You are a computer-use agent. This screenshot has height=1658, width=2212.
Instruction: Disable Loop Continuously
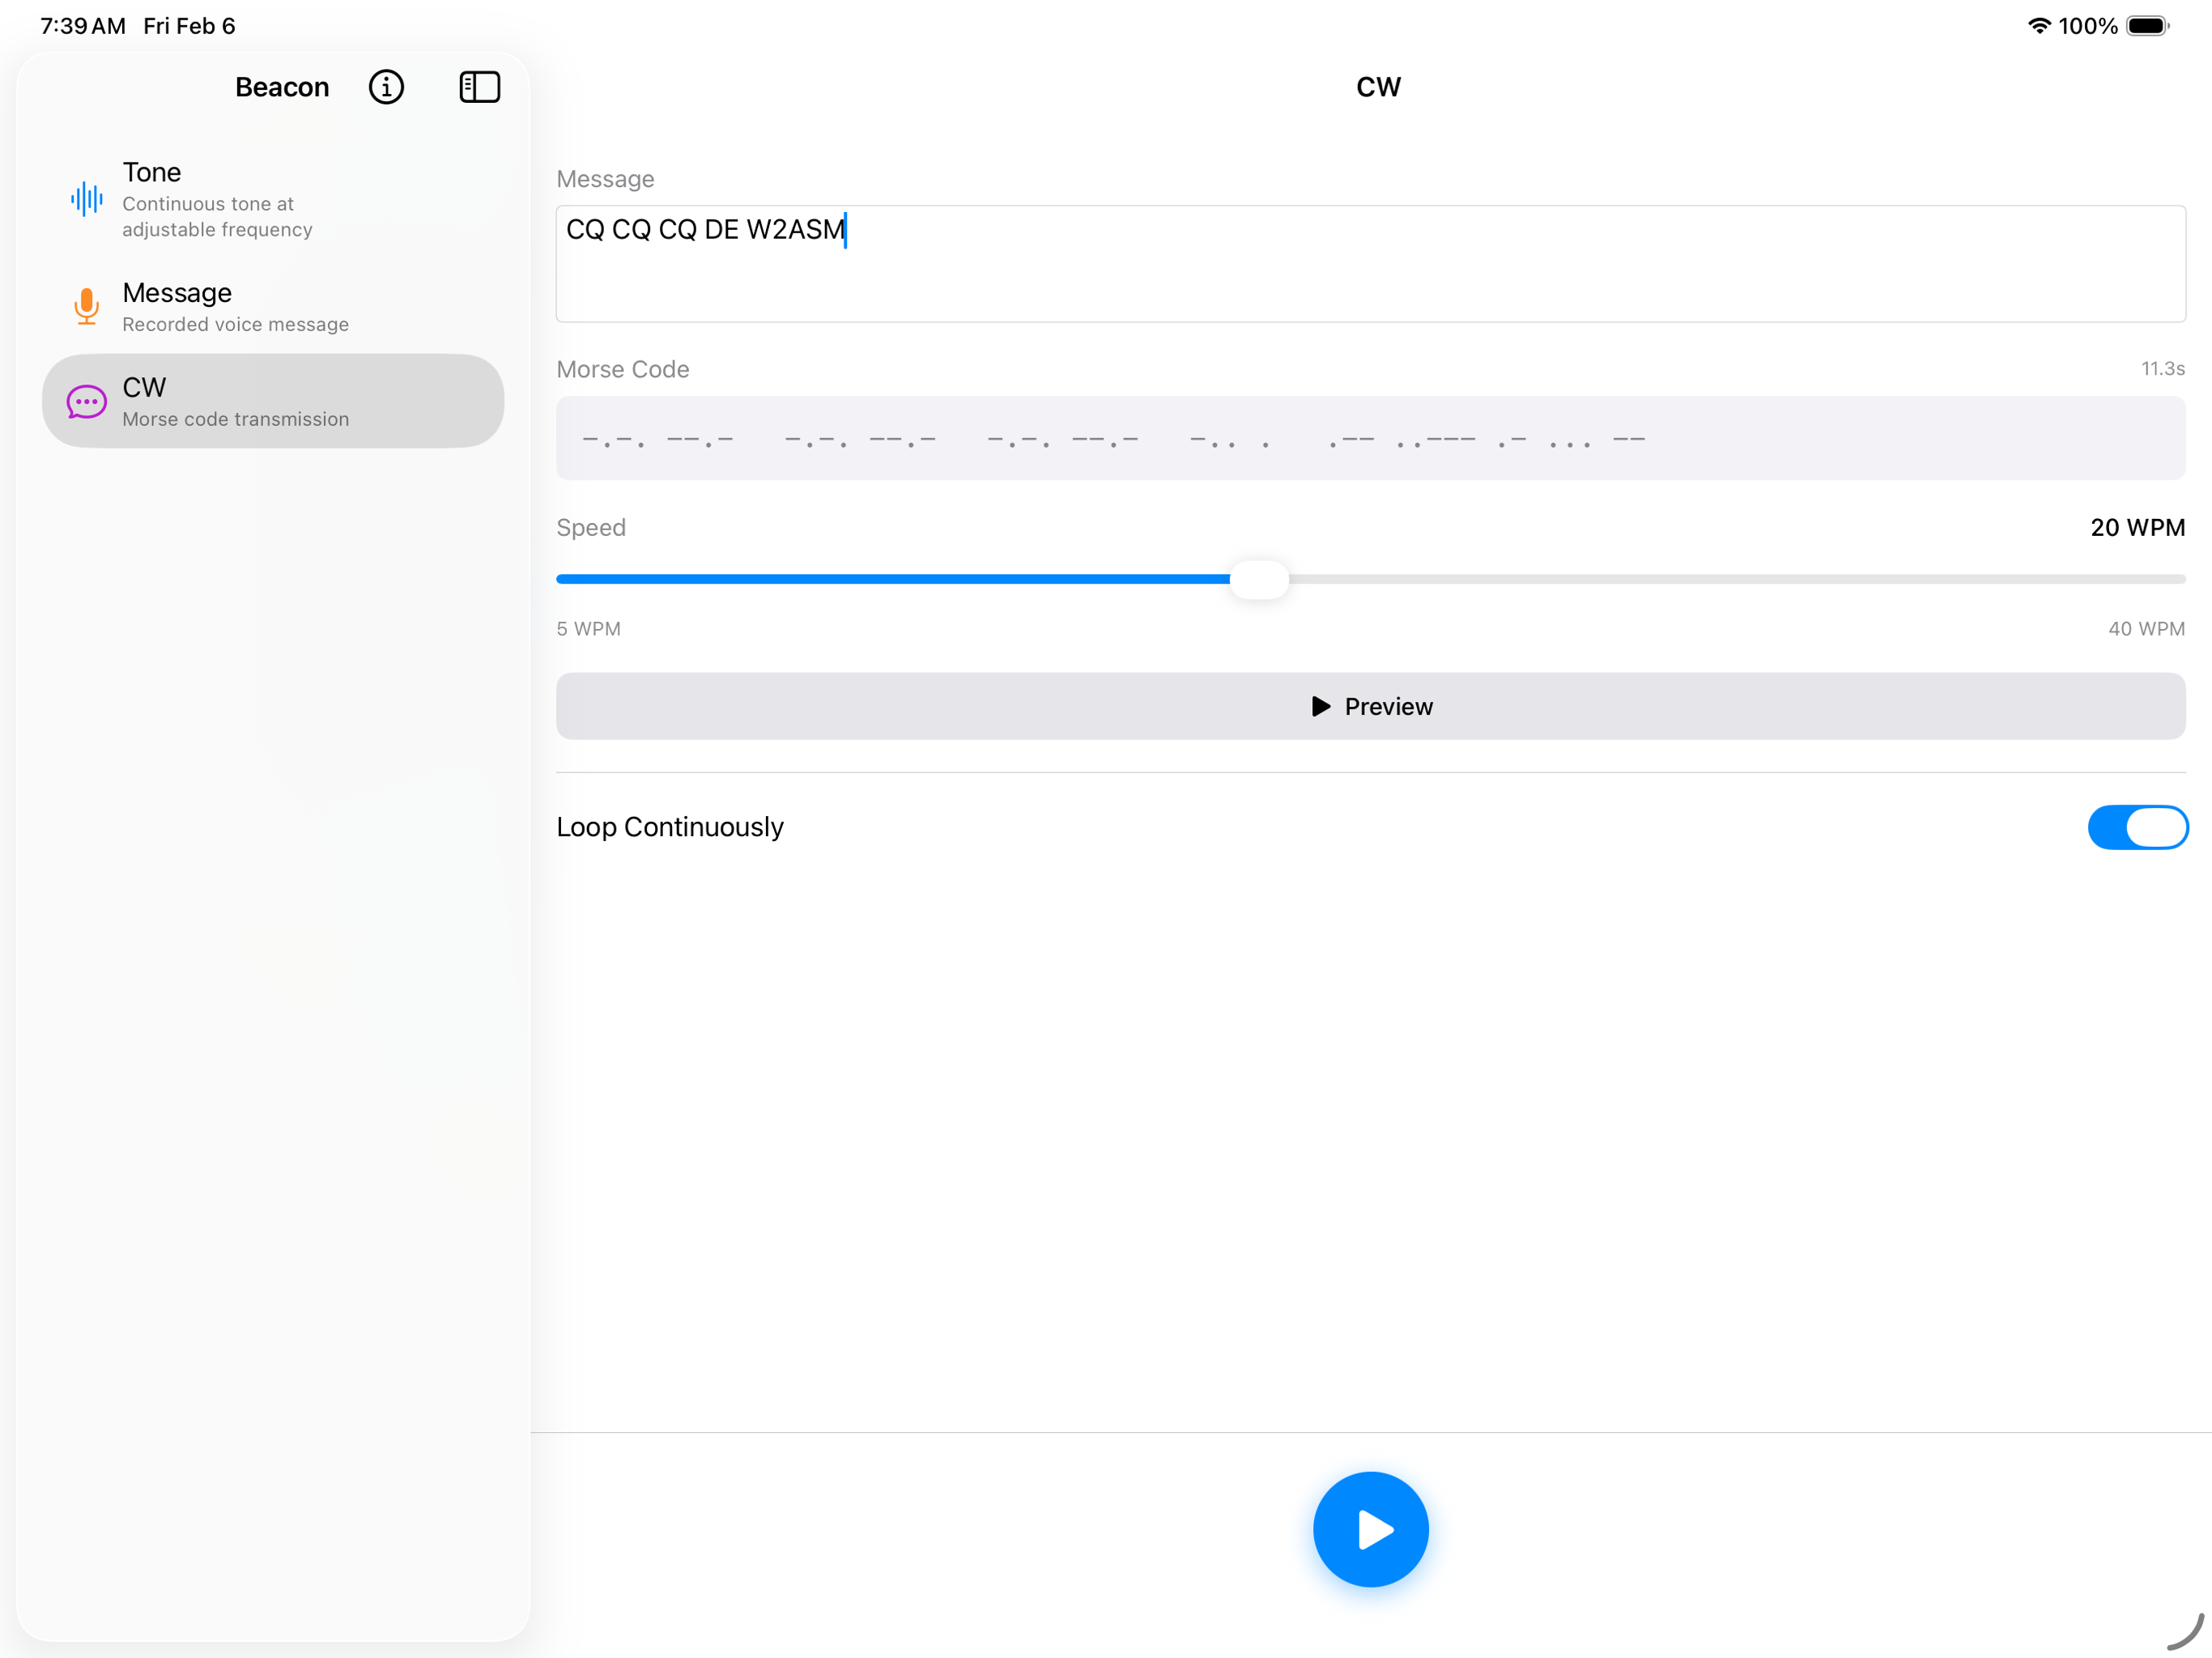click(x=2137, y=827)
